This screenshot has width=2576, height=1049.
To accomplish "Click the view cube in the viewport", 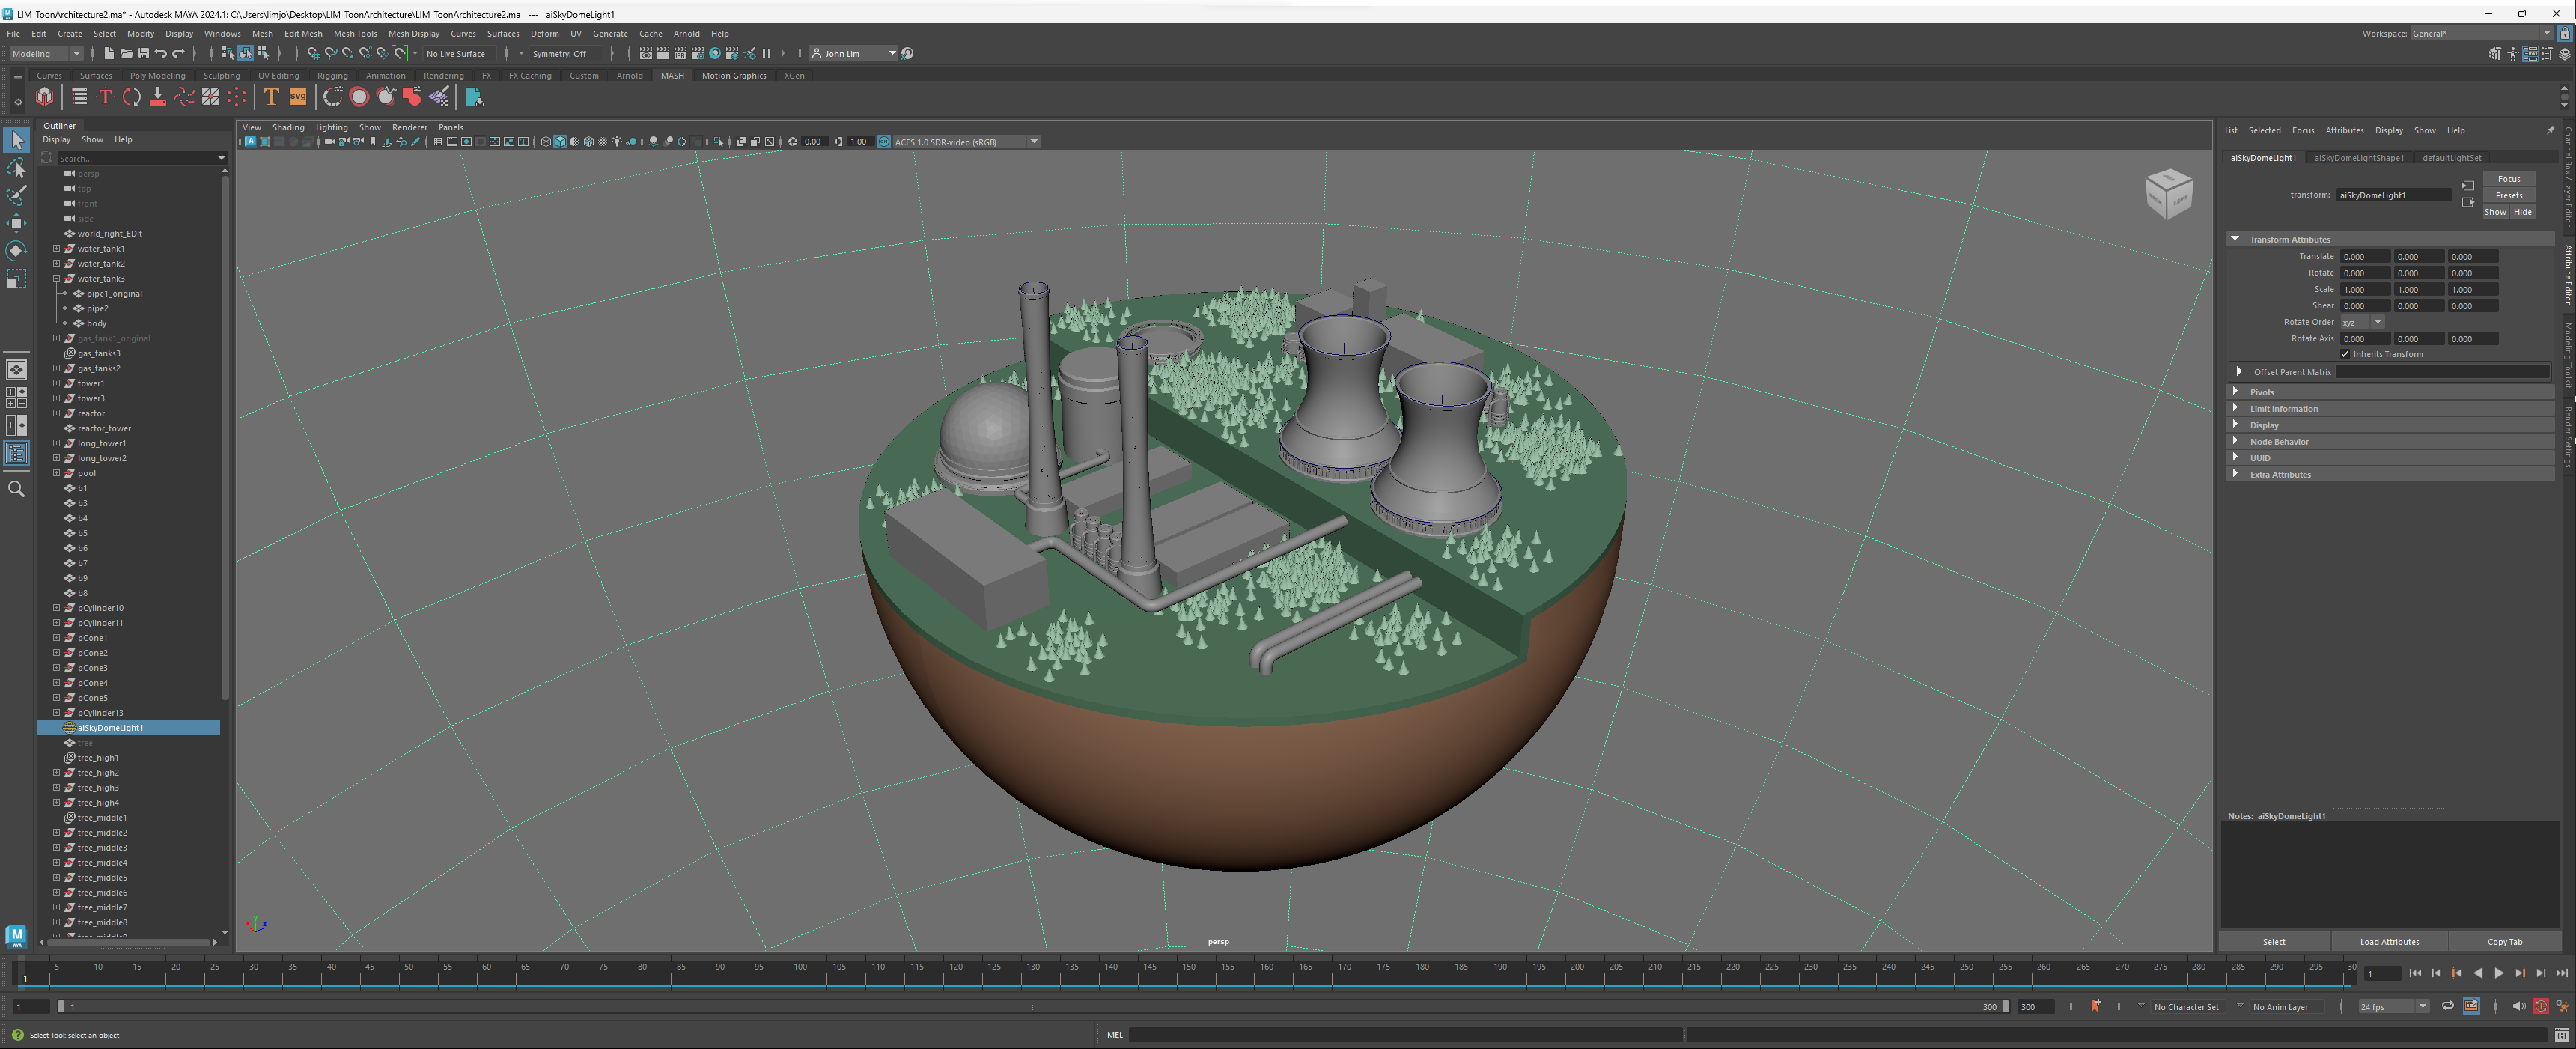I will click(x=2168, y=193).
